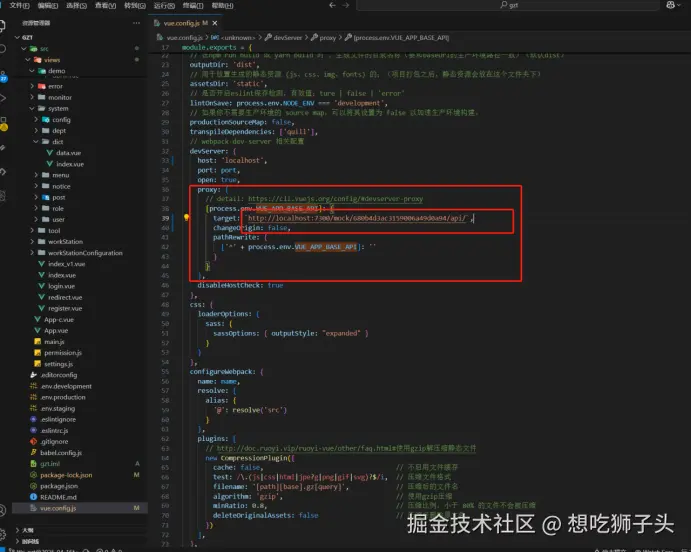This screenshot has height=553, width=692.
Task: Open the Search view in the activity bar
Action: 2,49
